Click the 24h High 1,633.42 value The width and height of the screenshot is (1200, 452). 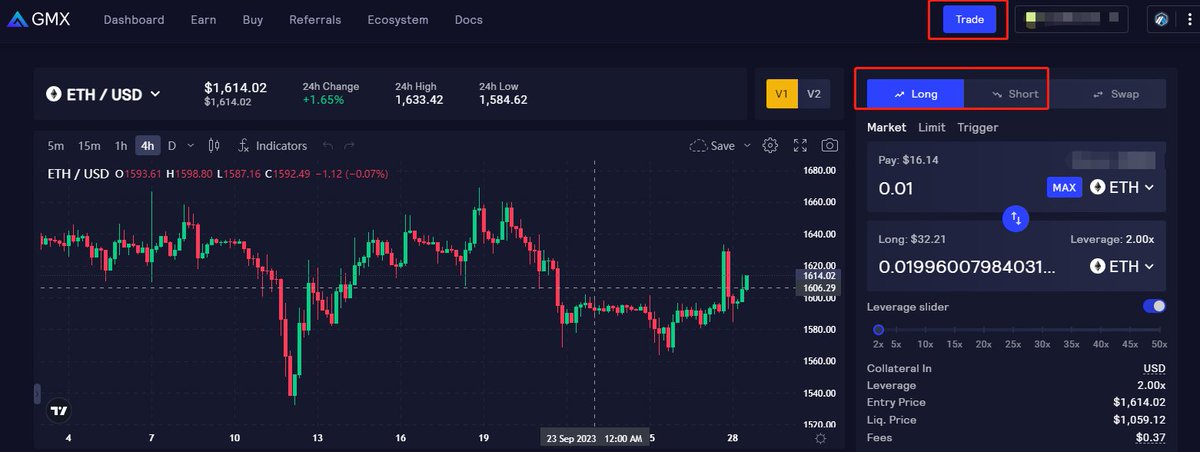[x=419, y=101]
